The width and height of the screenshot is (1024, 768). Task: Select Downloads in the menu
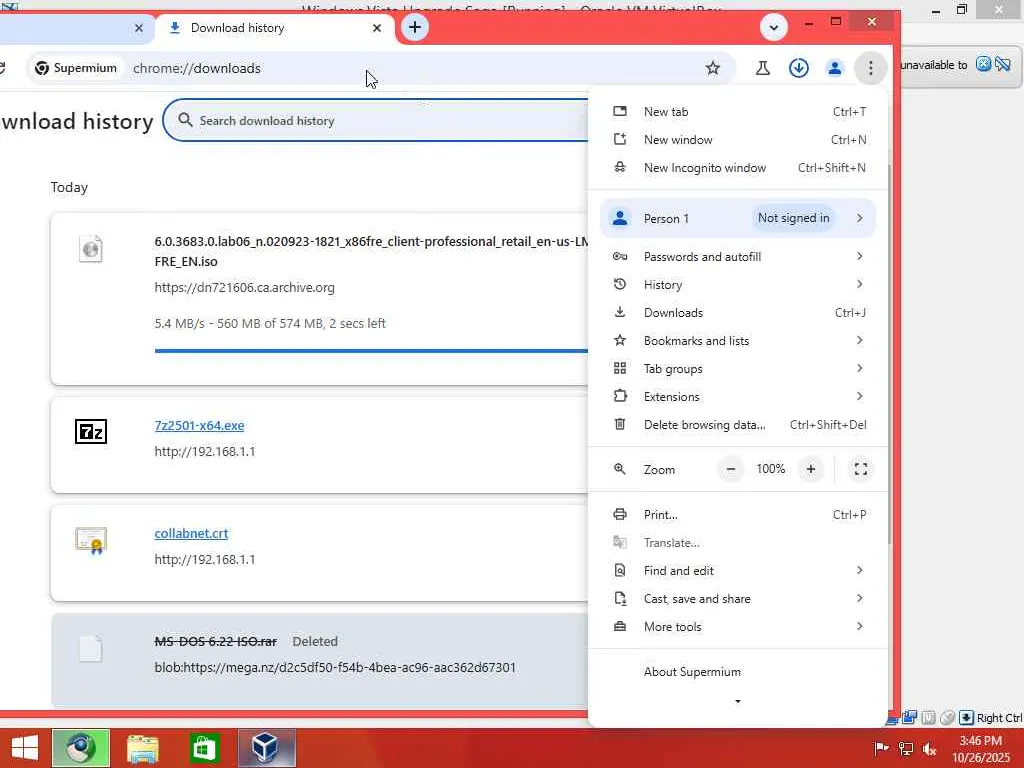[739, 313]
